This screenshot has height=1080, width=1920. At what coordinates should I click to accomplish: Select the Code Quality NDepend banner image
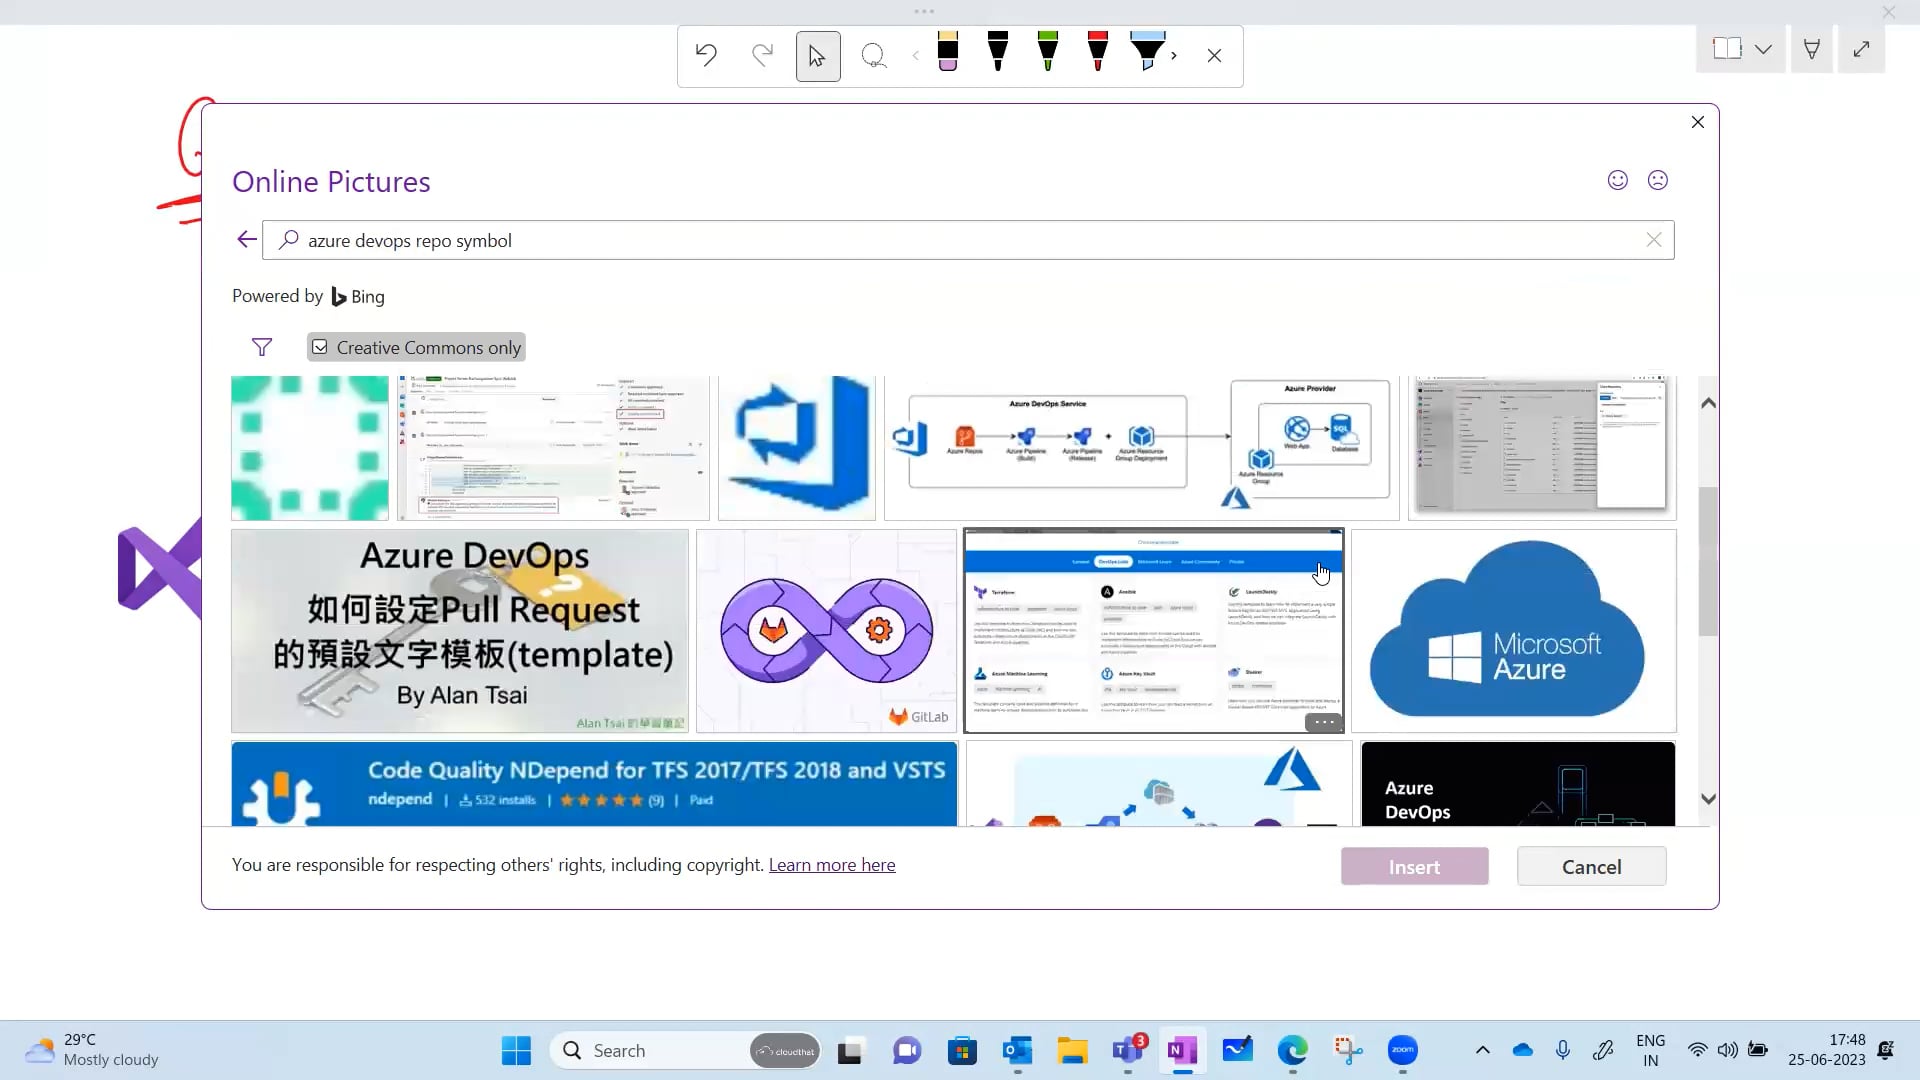pyautogui.click(x=594, y=784)
